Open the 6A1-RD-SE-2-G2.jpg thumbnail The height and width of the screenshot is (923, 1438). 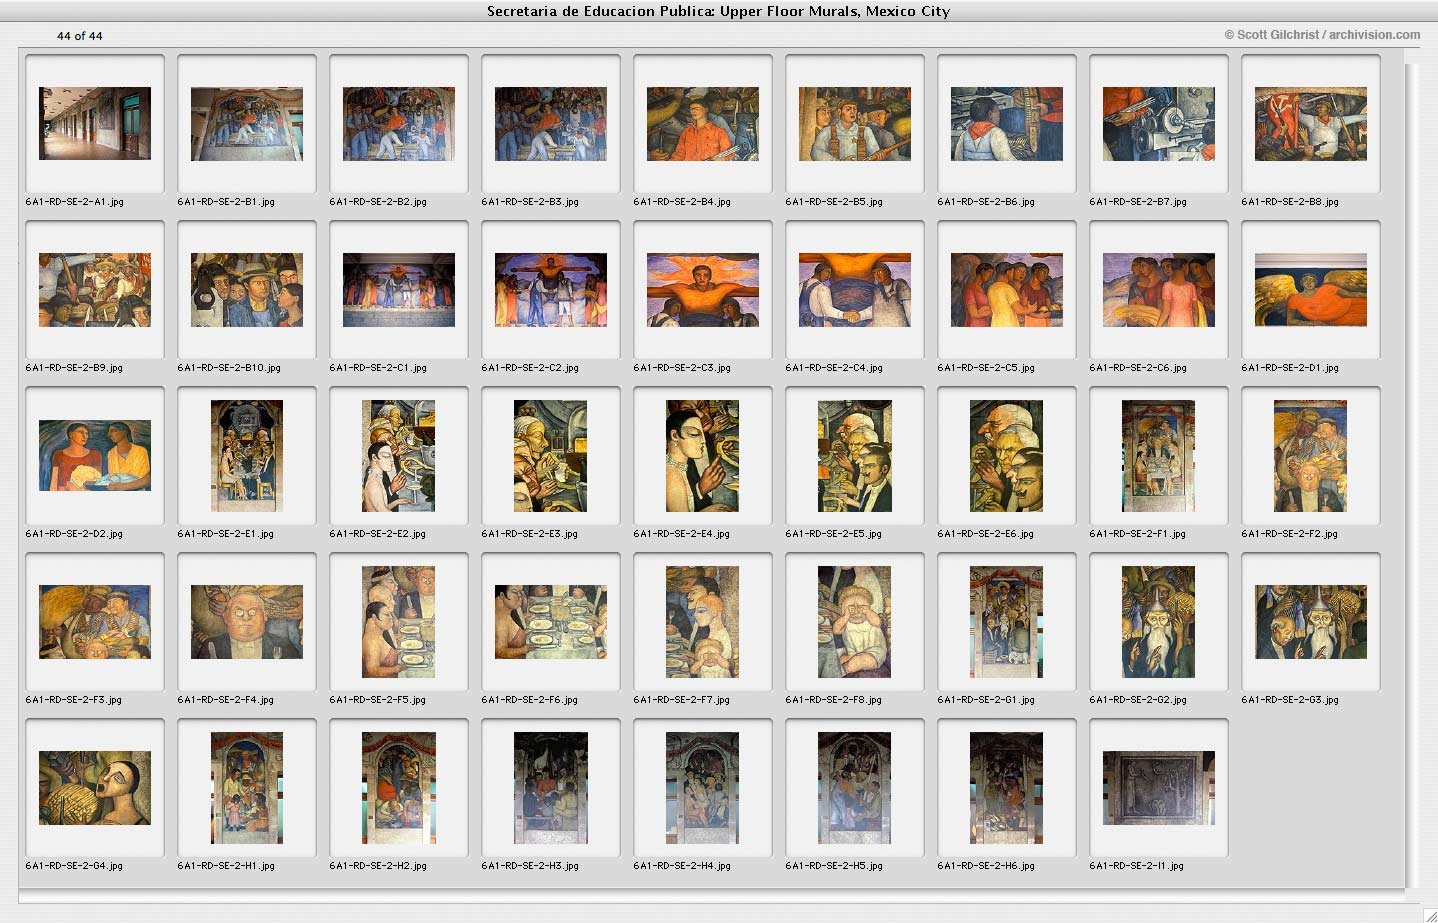point(1159,622)
